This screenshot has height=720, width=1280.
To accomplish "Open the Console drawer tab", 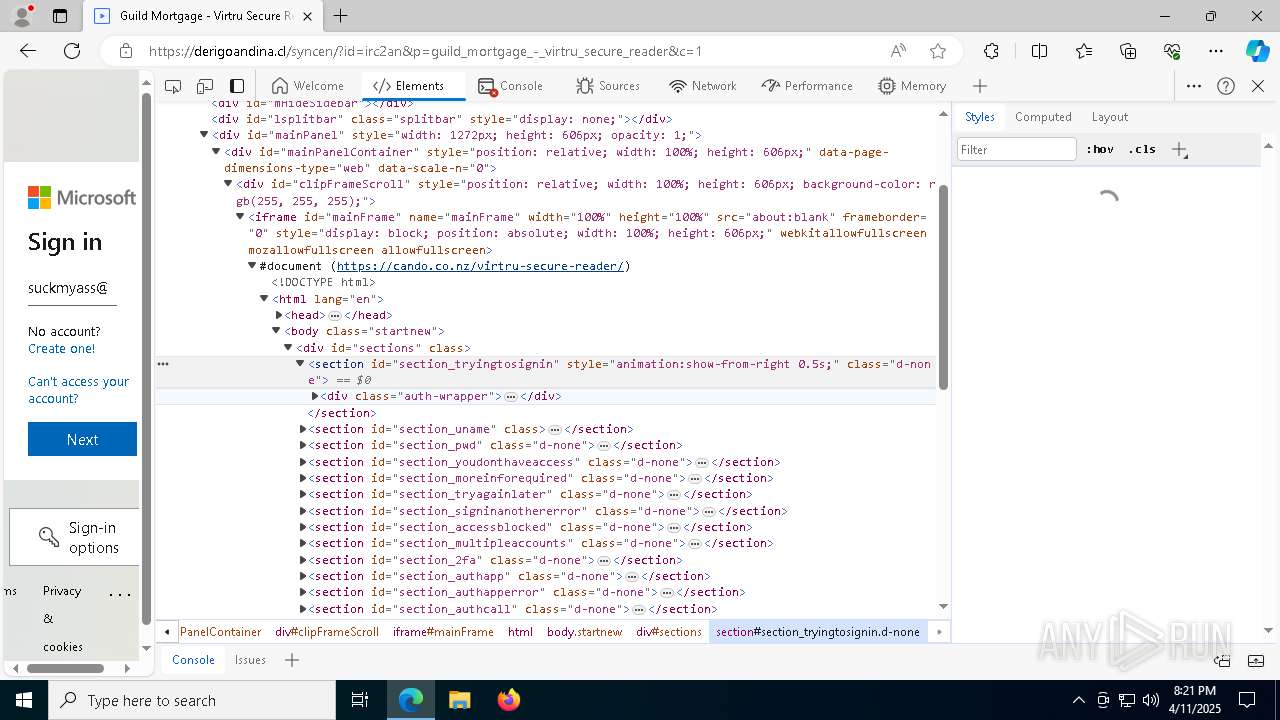I will [x=193, y=660].
